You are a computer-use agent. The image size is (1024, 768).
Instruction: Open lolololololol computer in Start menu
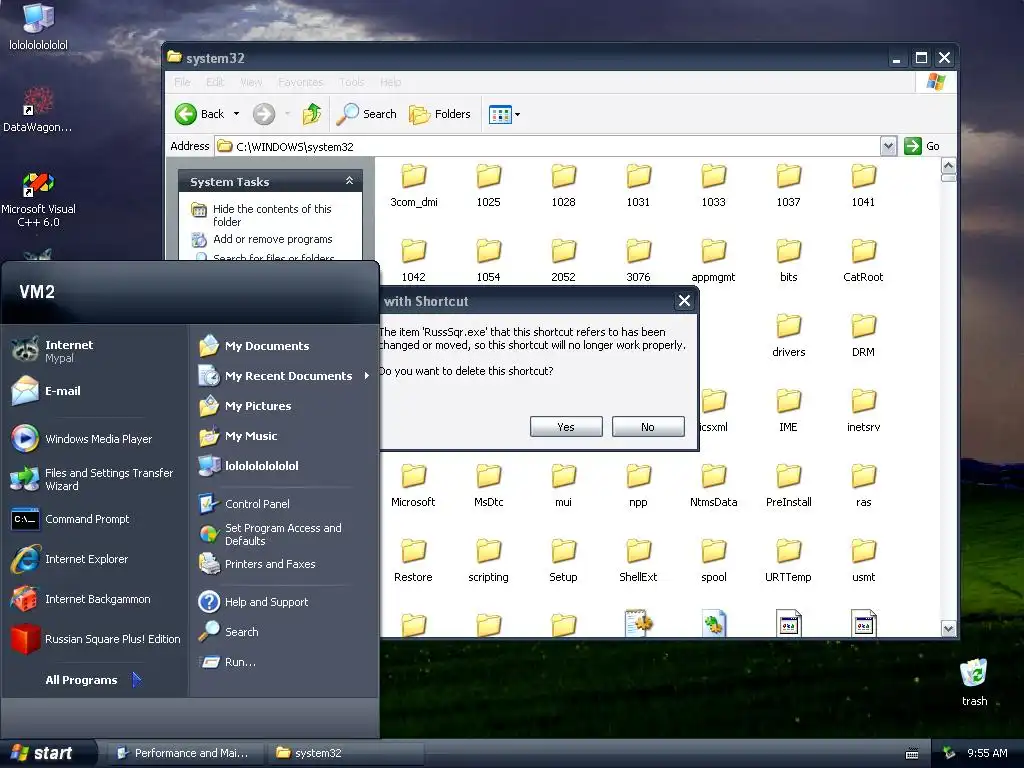(x=283, y=466)
